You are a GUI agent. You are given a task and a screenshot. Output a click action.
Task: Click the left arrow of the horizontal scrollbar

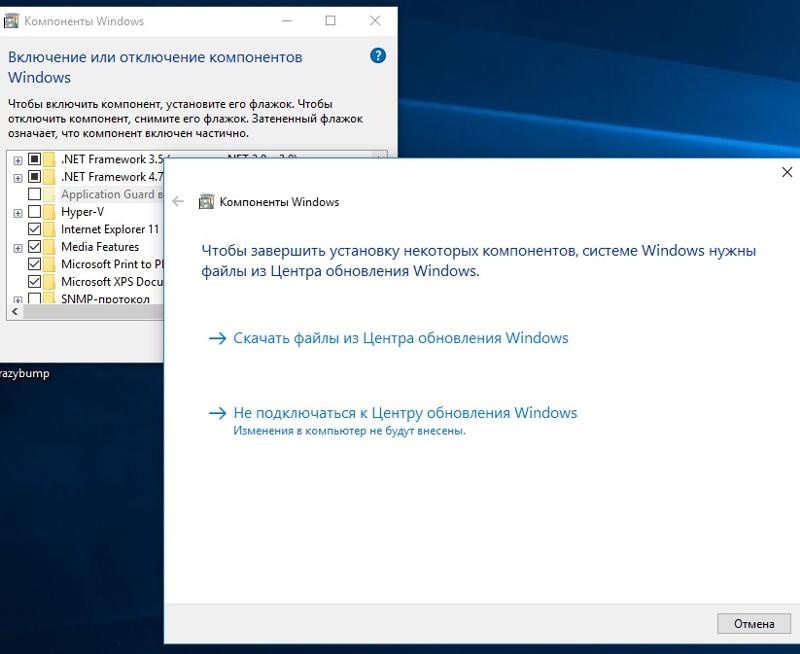[x=15, y=312]
